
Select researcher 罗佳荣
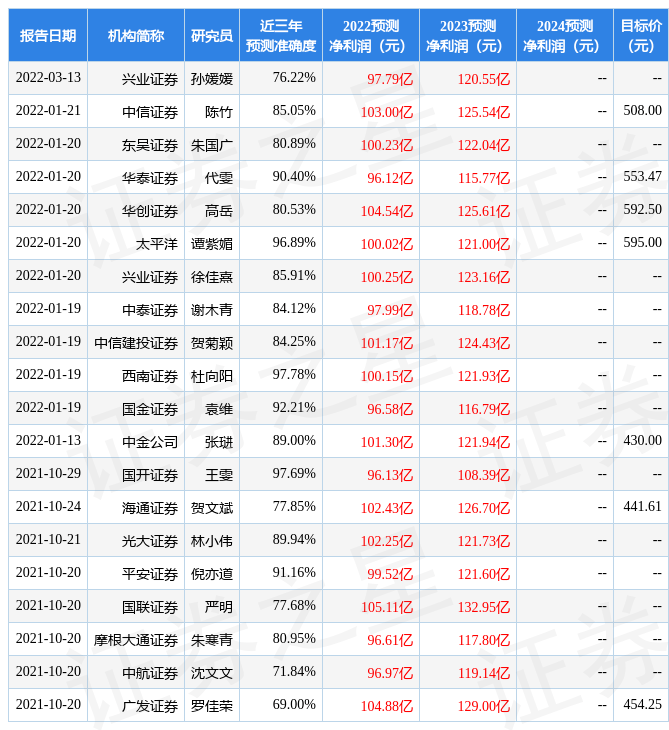click(x=212, y=706)
